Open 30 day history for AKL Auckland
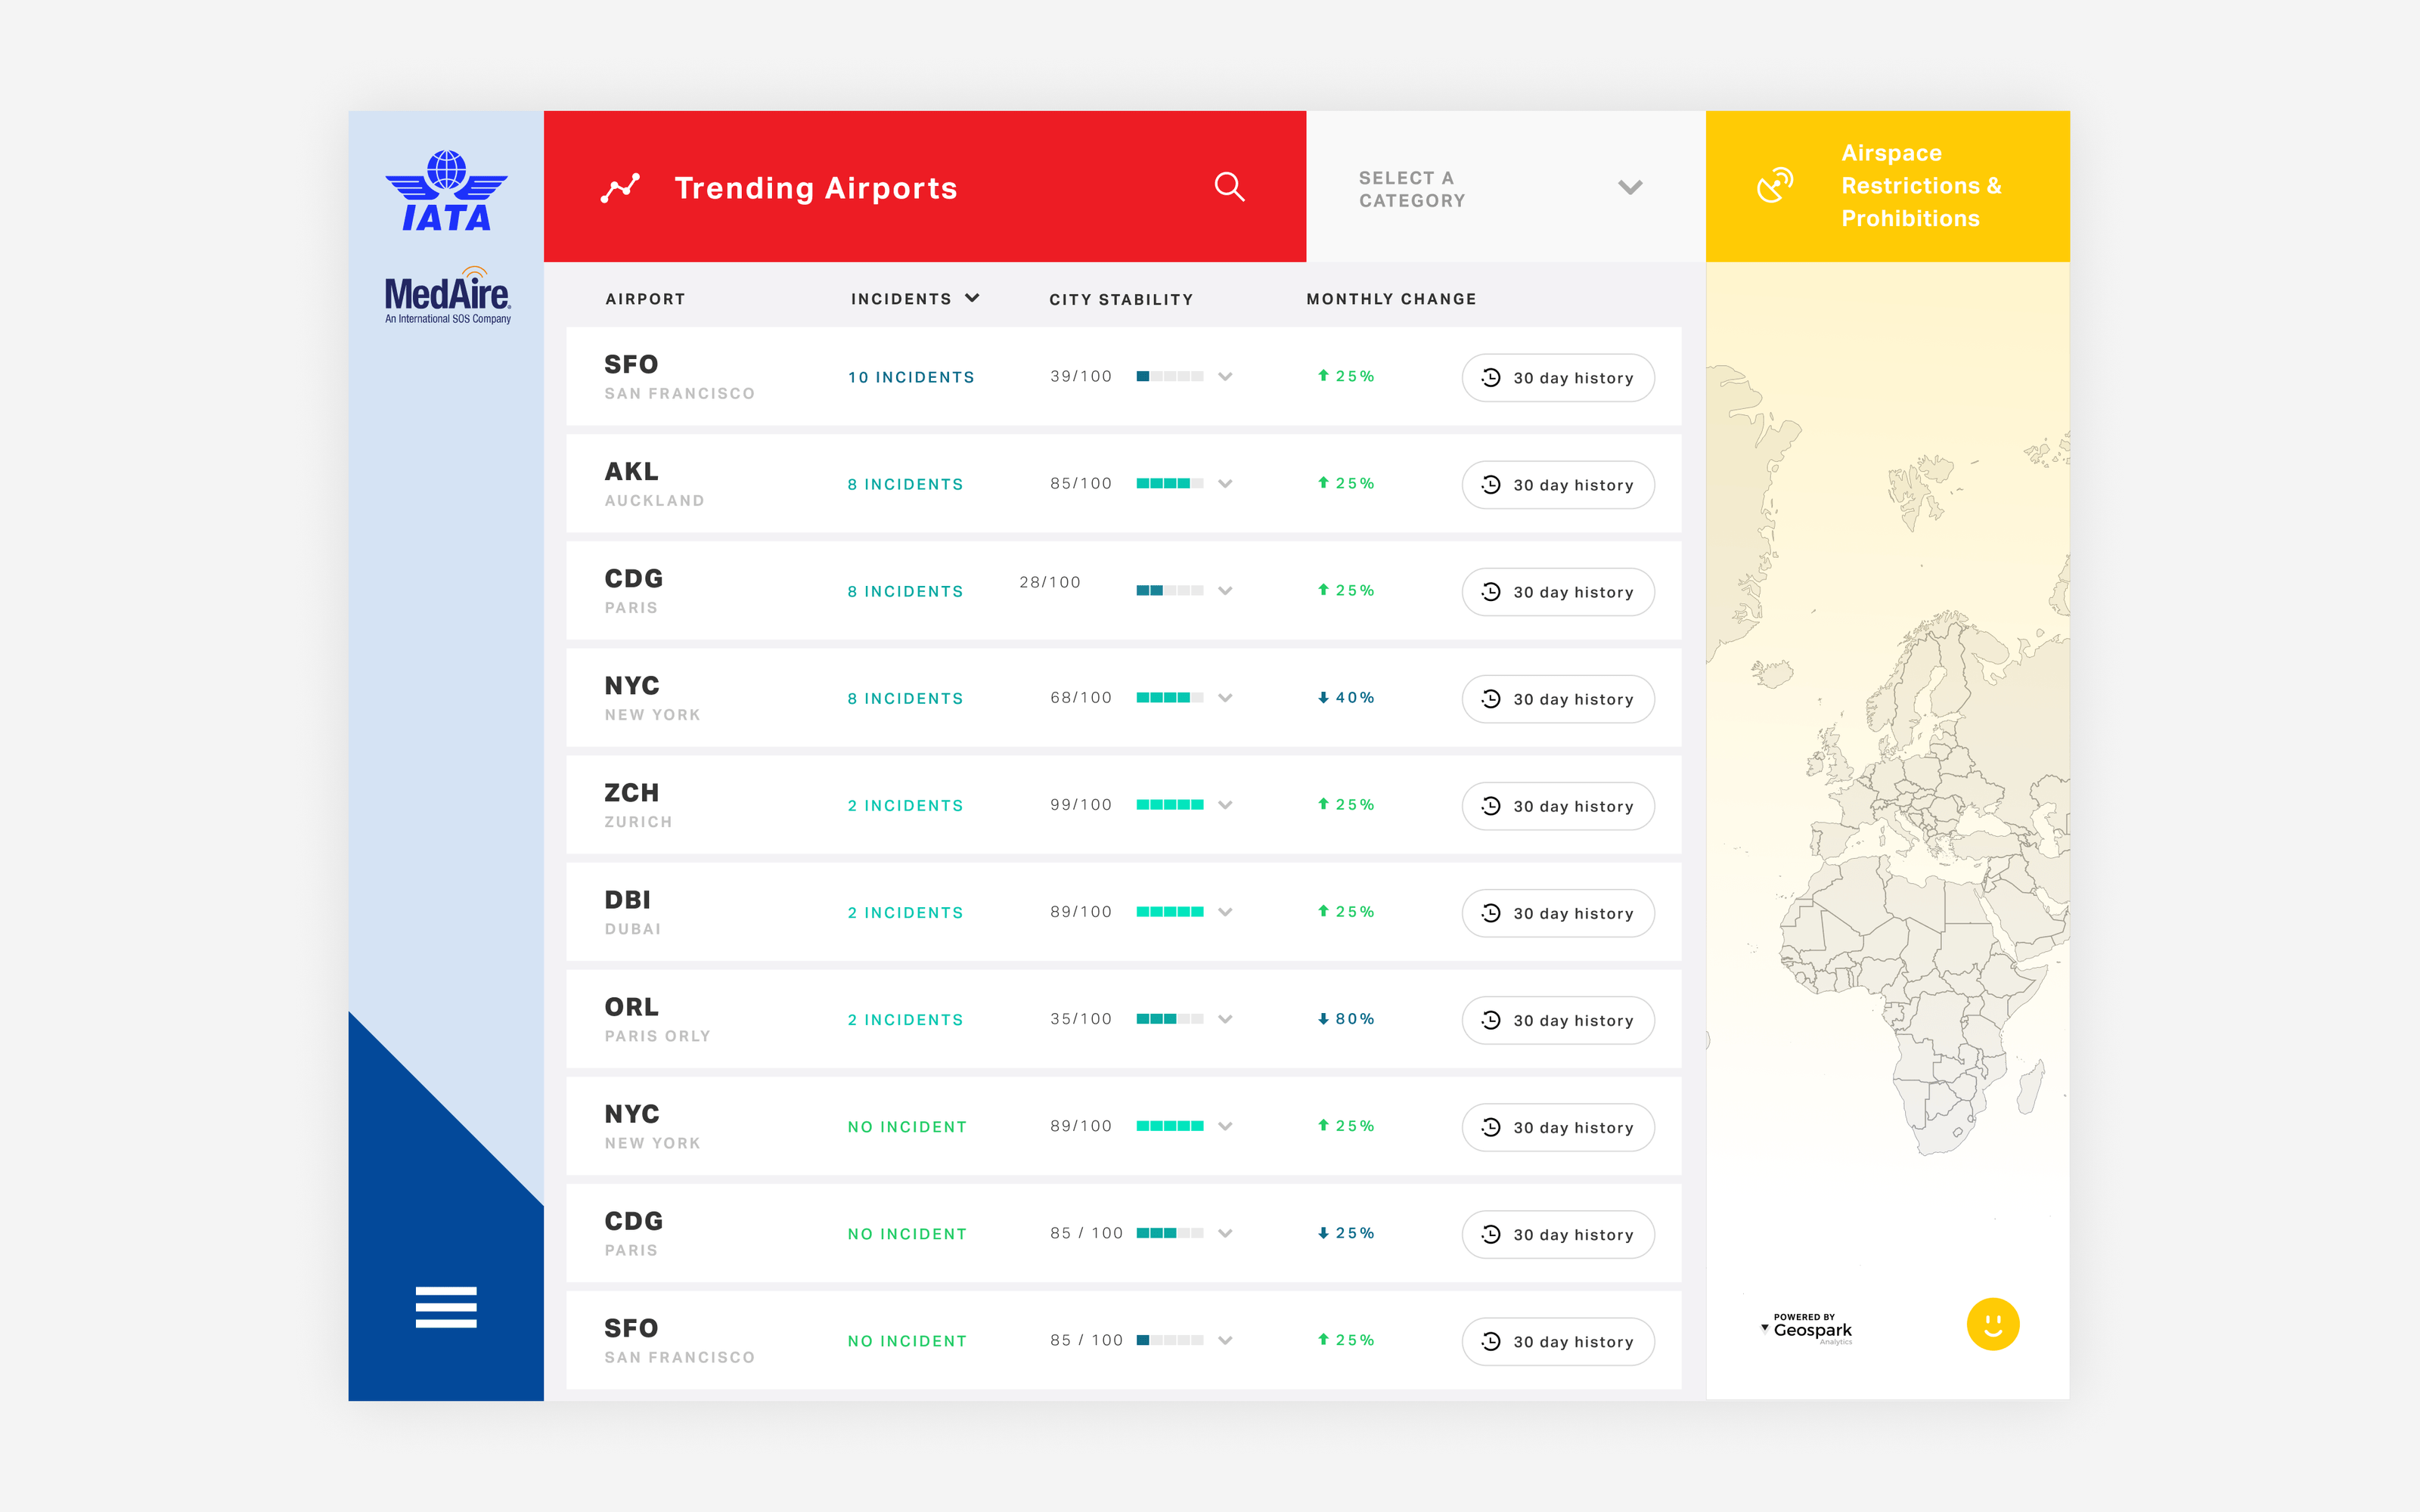 click(1557, 484)
